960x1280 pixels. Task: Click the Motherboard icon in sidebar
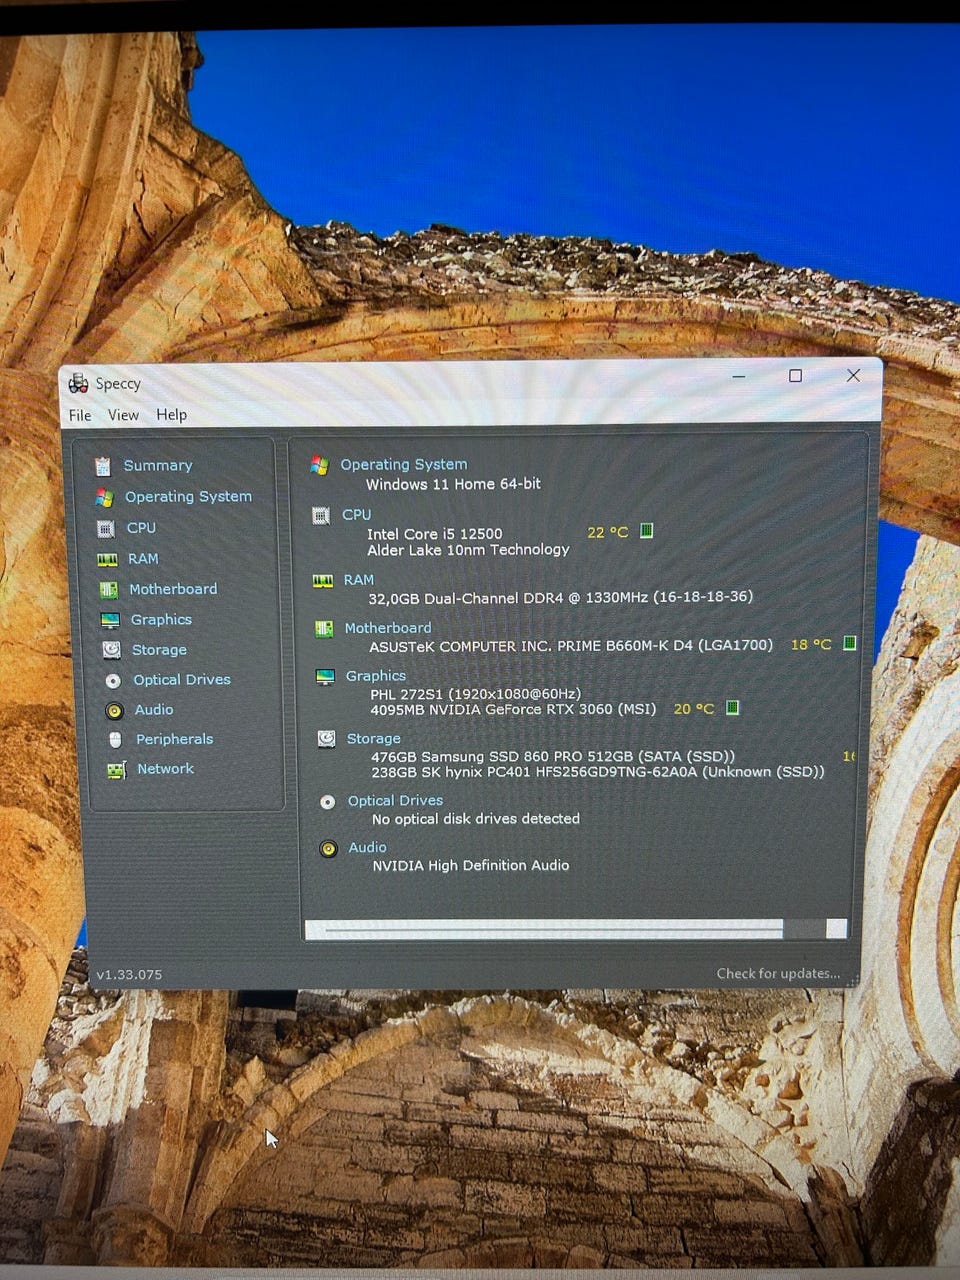pyautogui.click(x=109, y=590)
